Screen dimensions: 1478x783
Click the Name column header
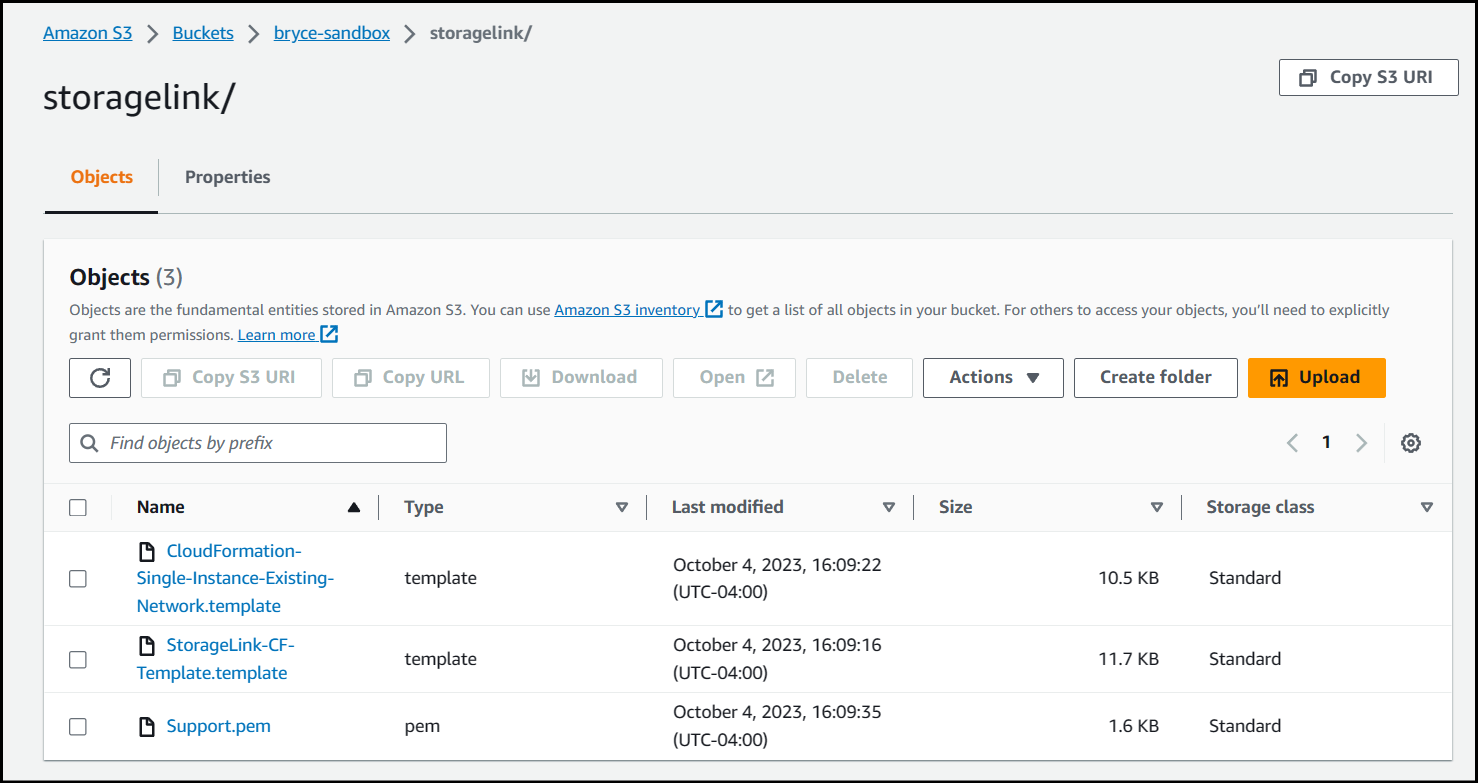coord(161,508)
